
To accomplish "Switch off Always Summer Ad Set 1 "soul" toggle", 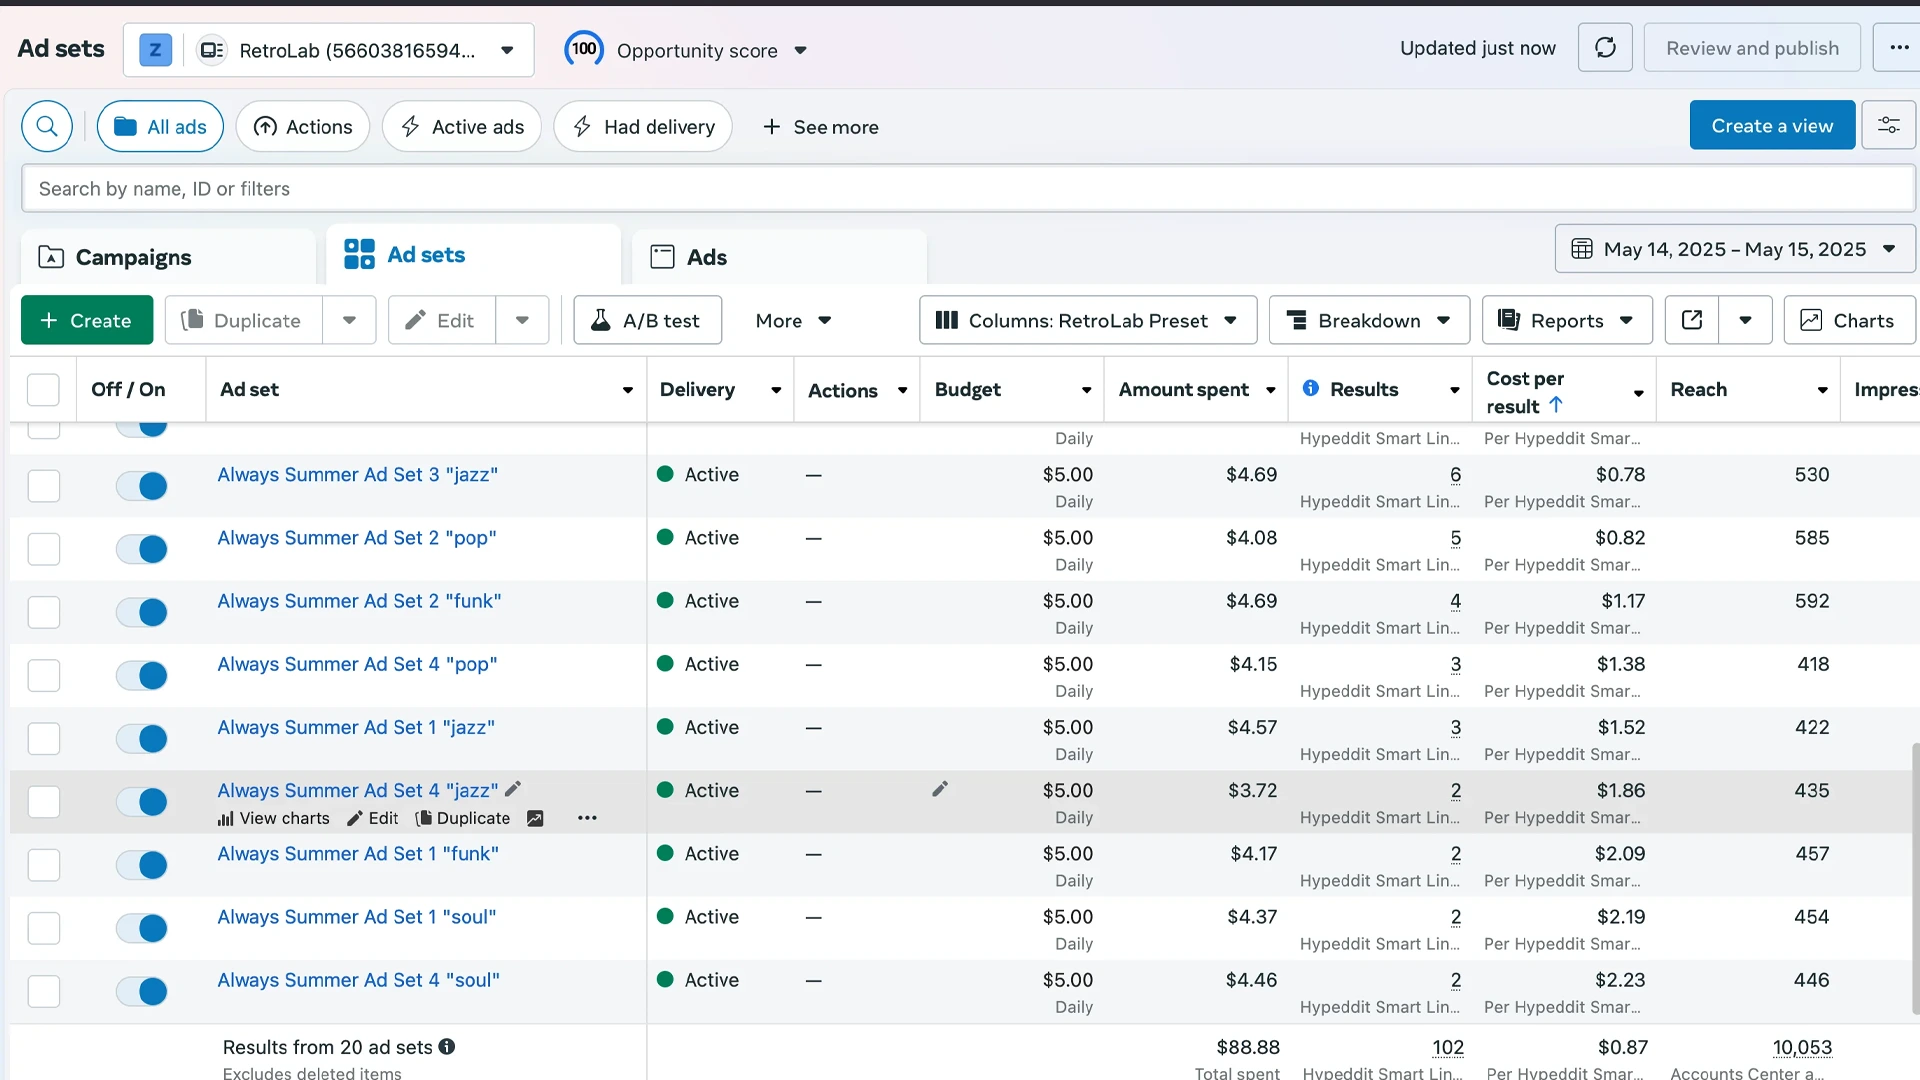I will coord(141,928).
